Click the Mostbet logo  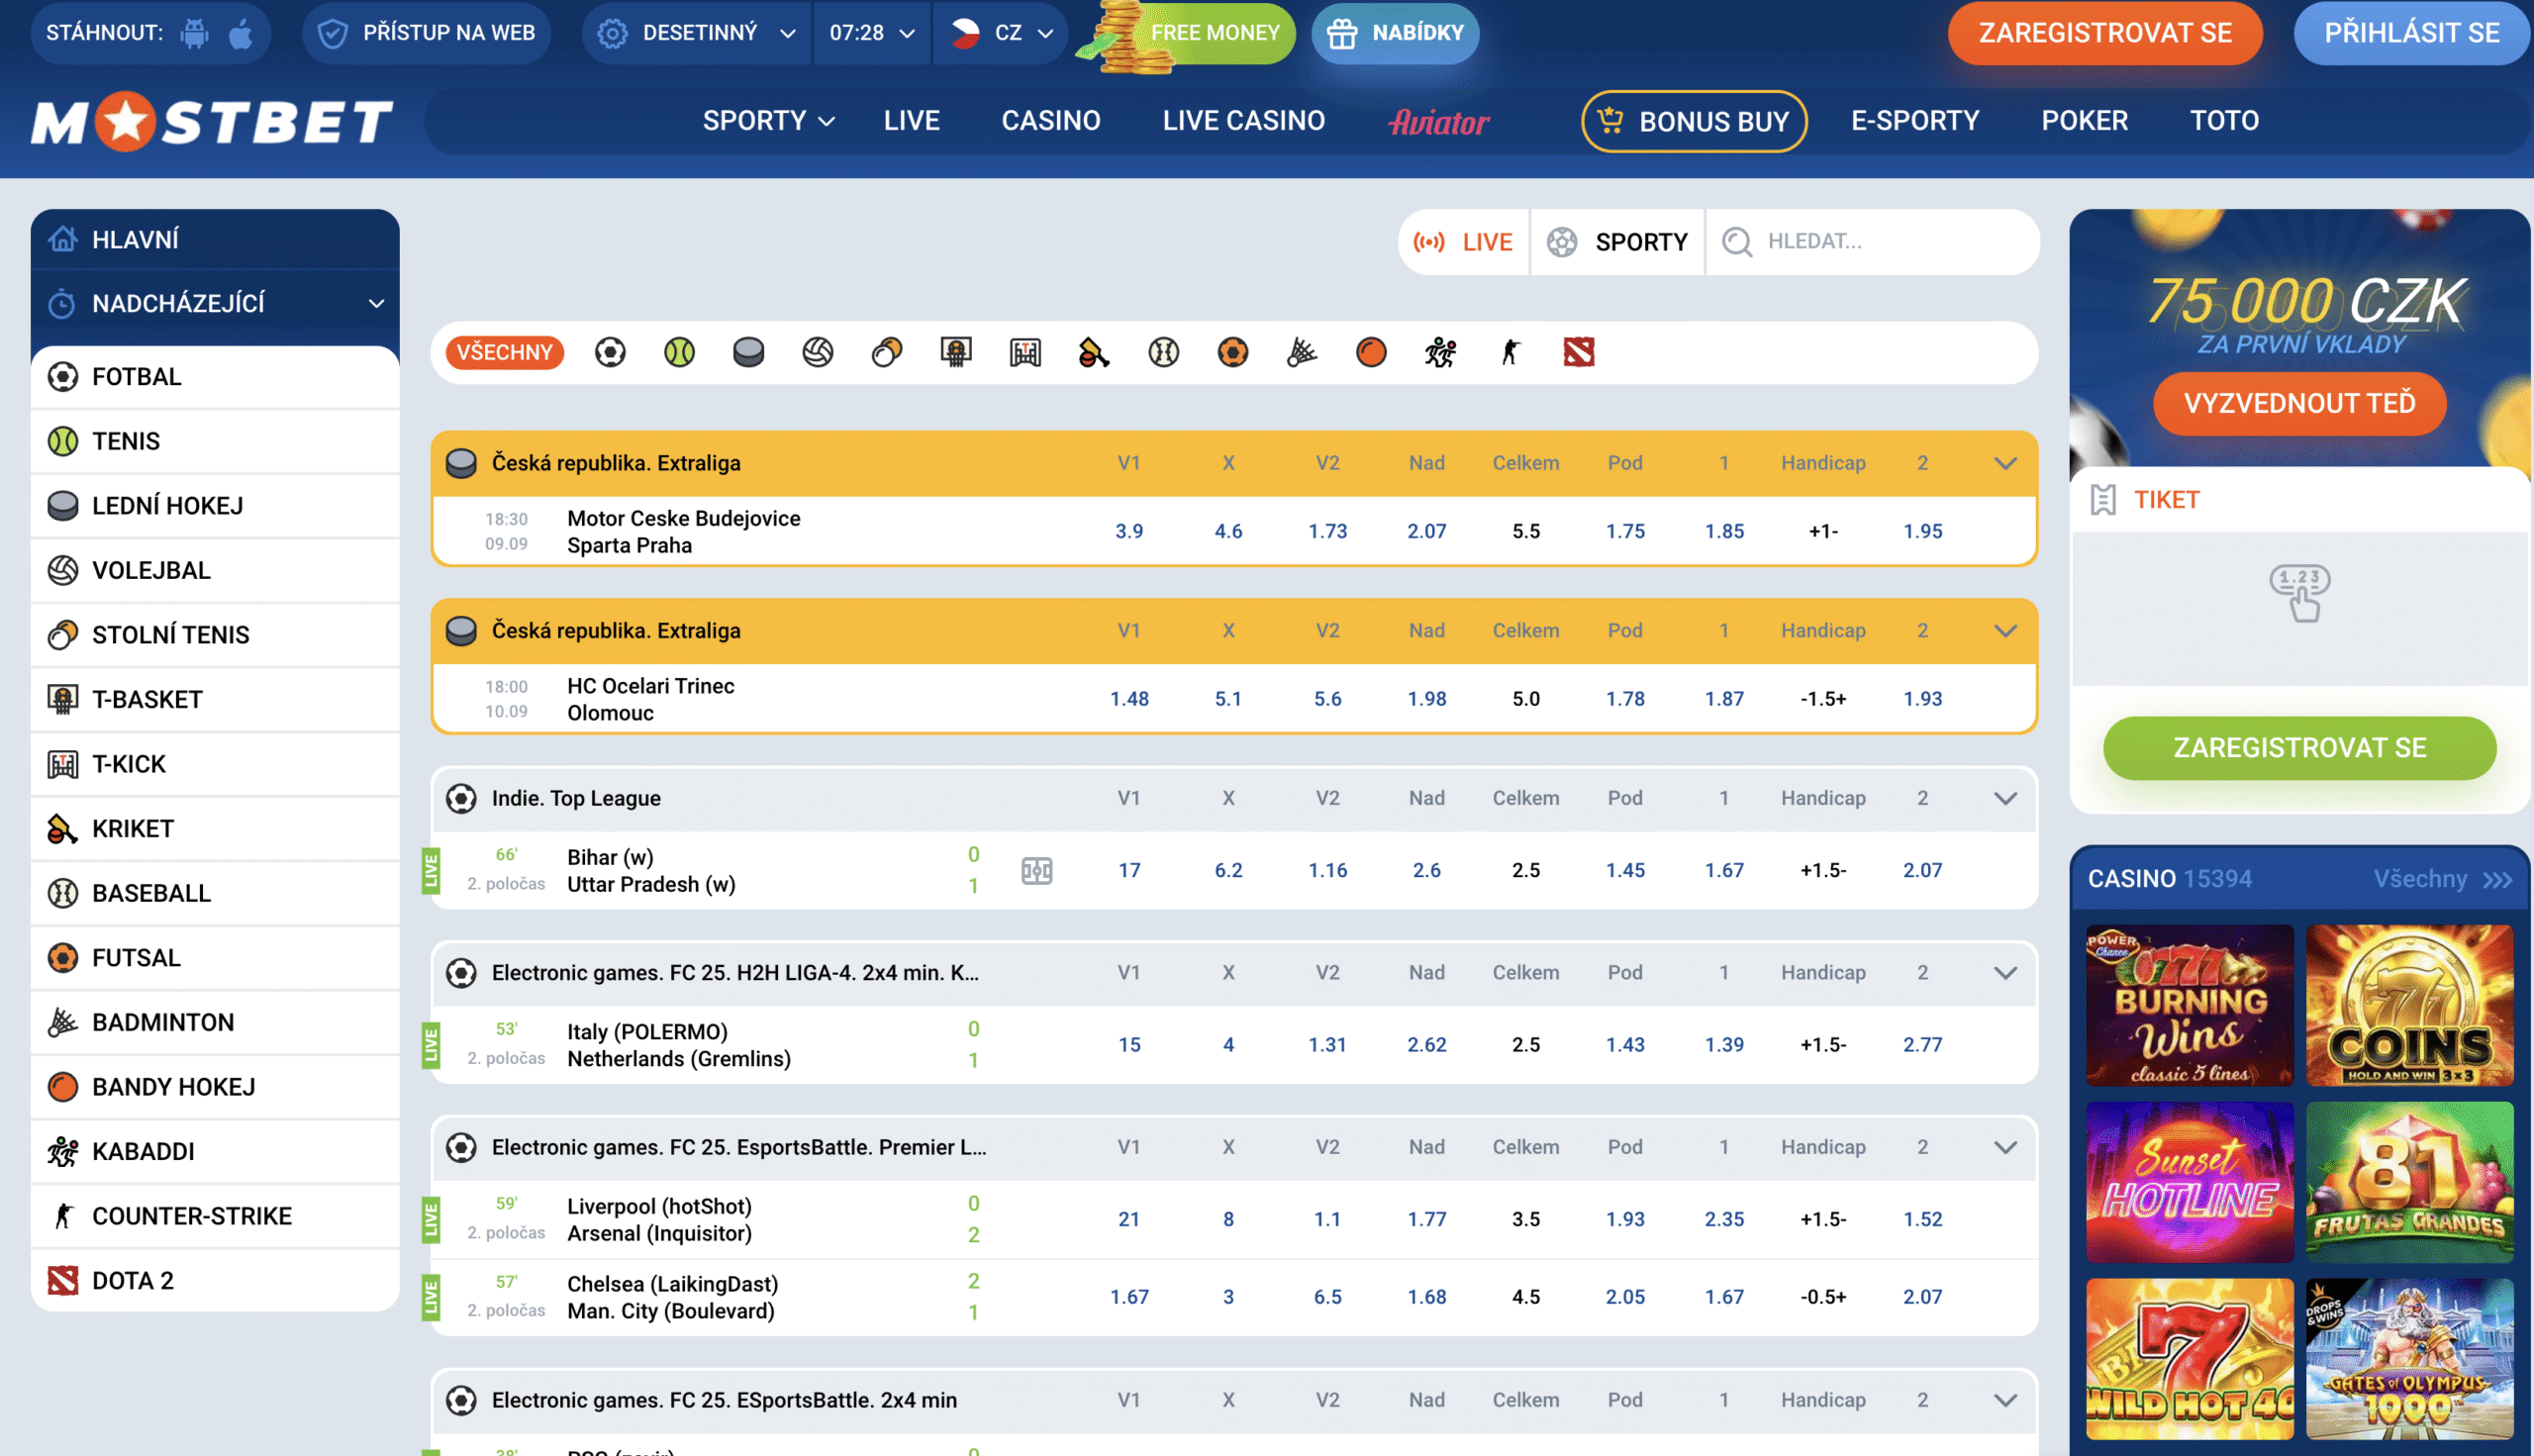[212, 121]
